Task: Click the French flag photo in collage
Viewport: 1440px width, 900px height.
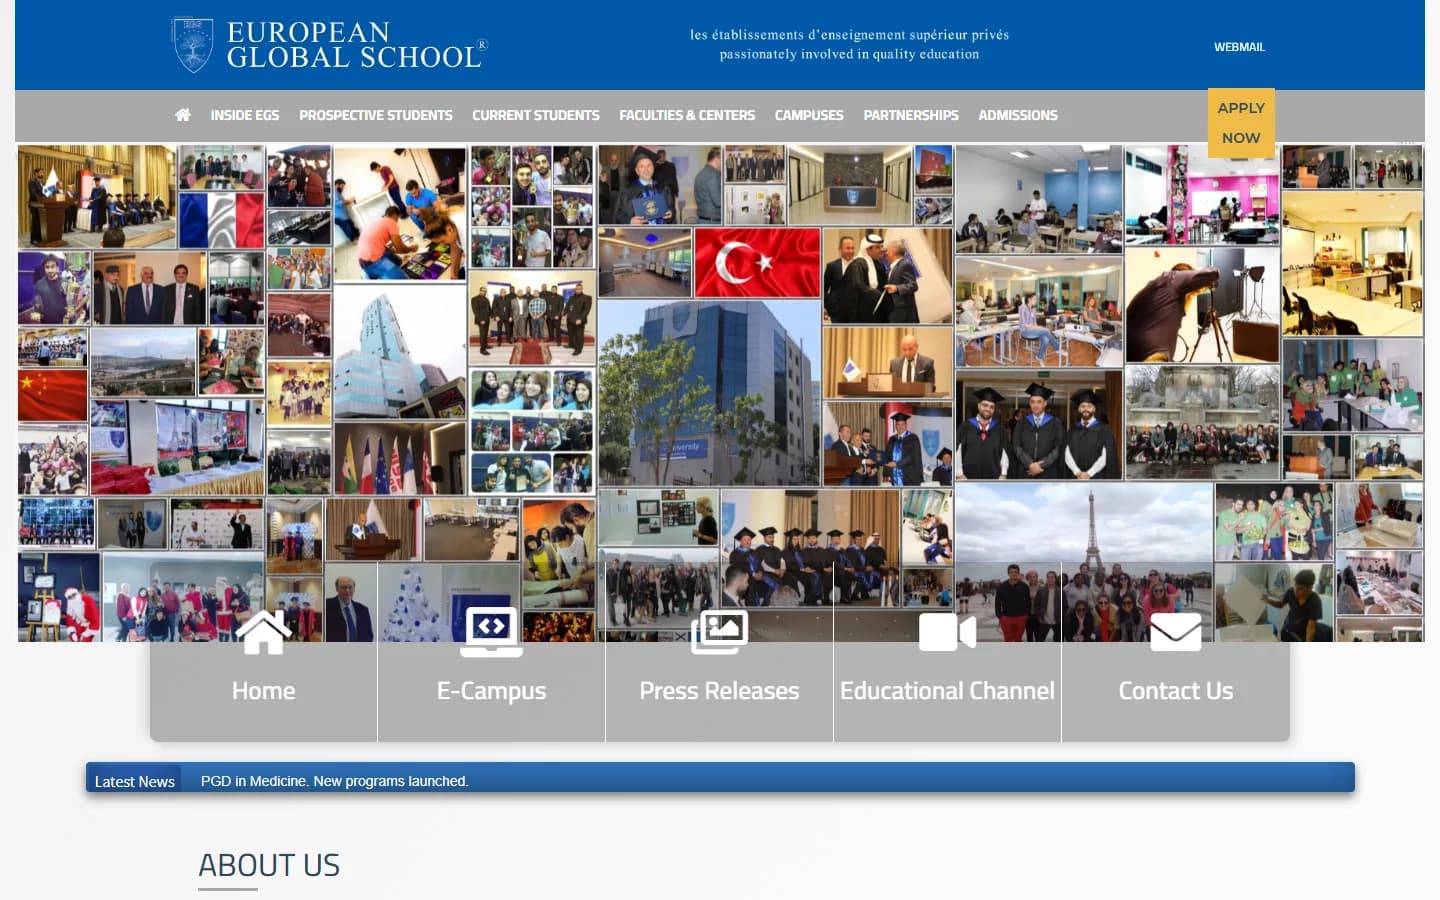Action: coord(221,220)
